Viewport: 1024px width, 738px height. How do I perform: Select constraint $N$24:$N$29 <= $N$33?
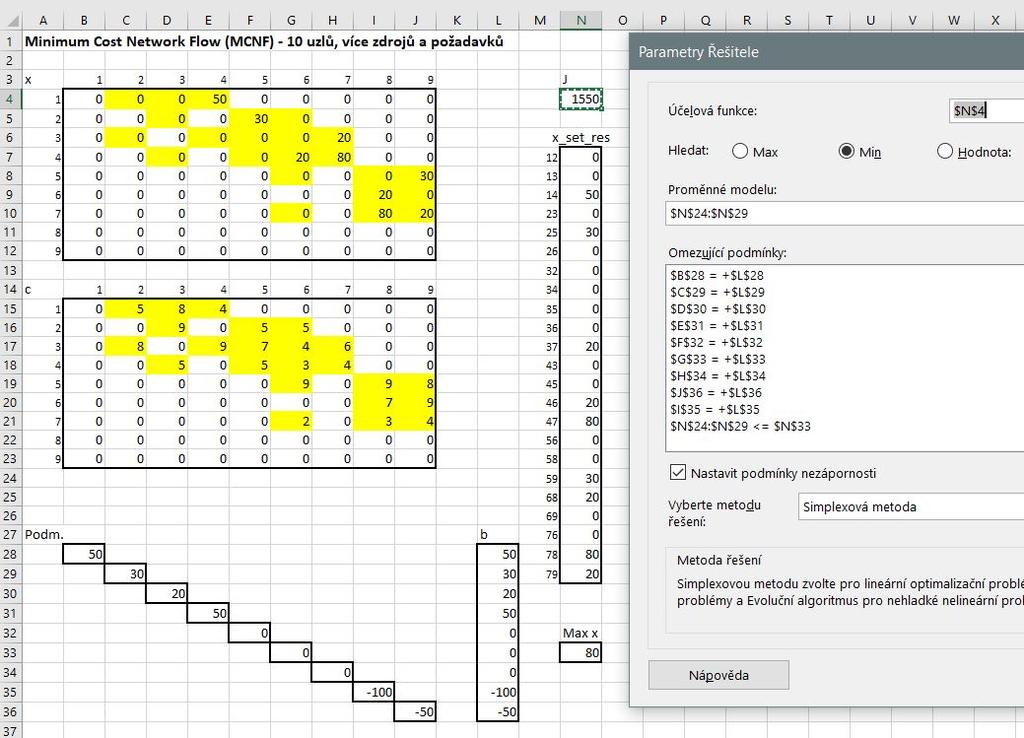point(740,426)
